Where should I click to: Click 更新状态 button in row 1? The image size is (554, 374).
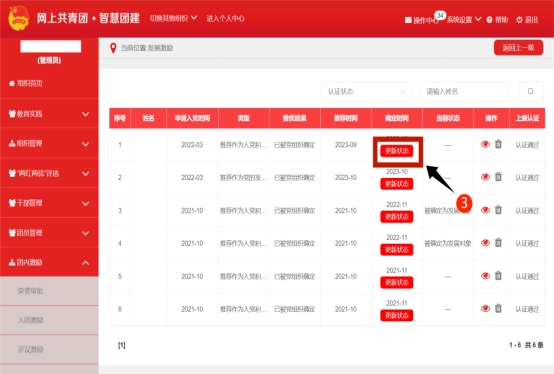pos(397,151)
